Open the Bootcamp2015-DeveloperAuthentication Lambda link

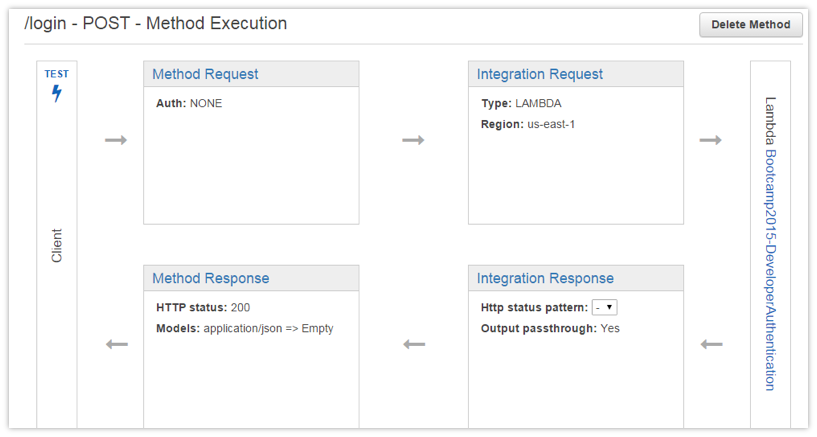[x=770, y=270]
